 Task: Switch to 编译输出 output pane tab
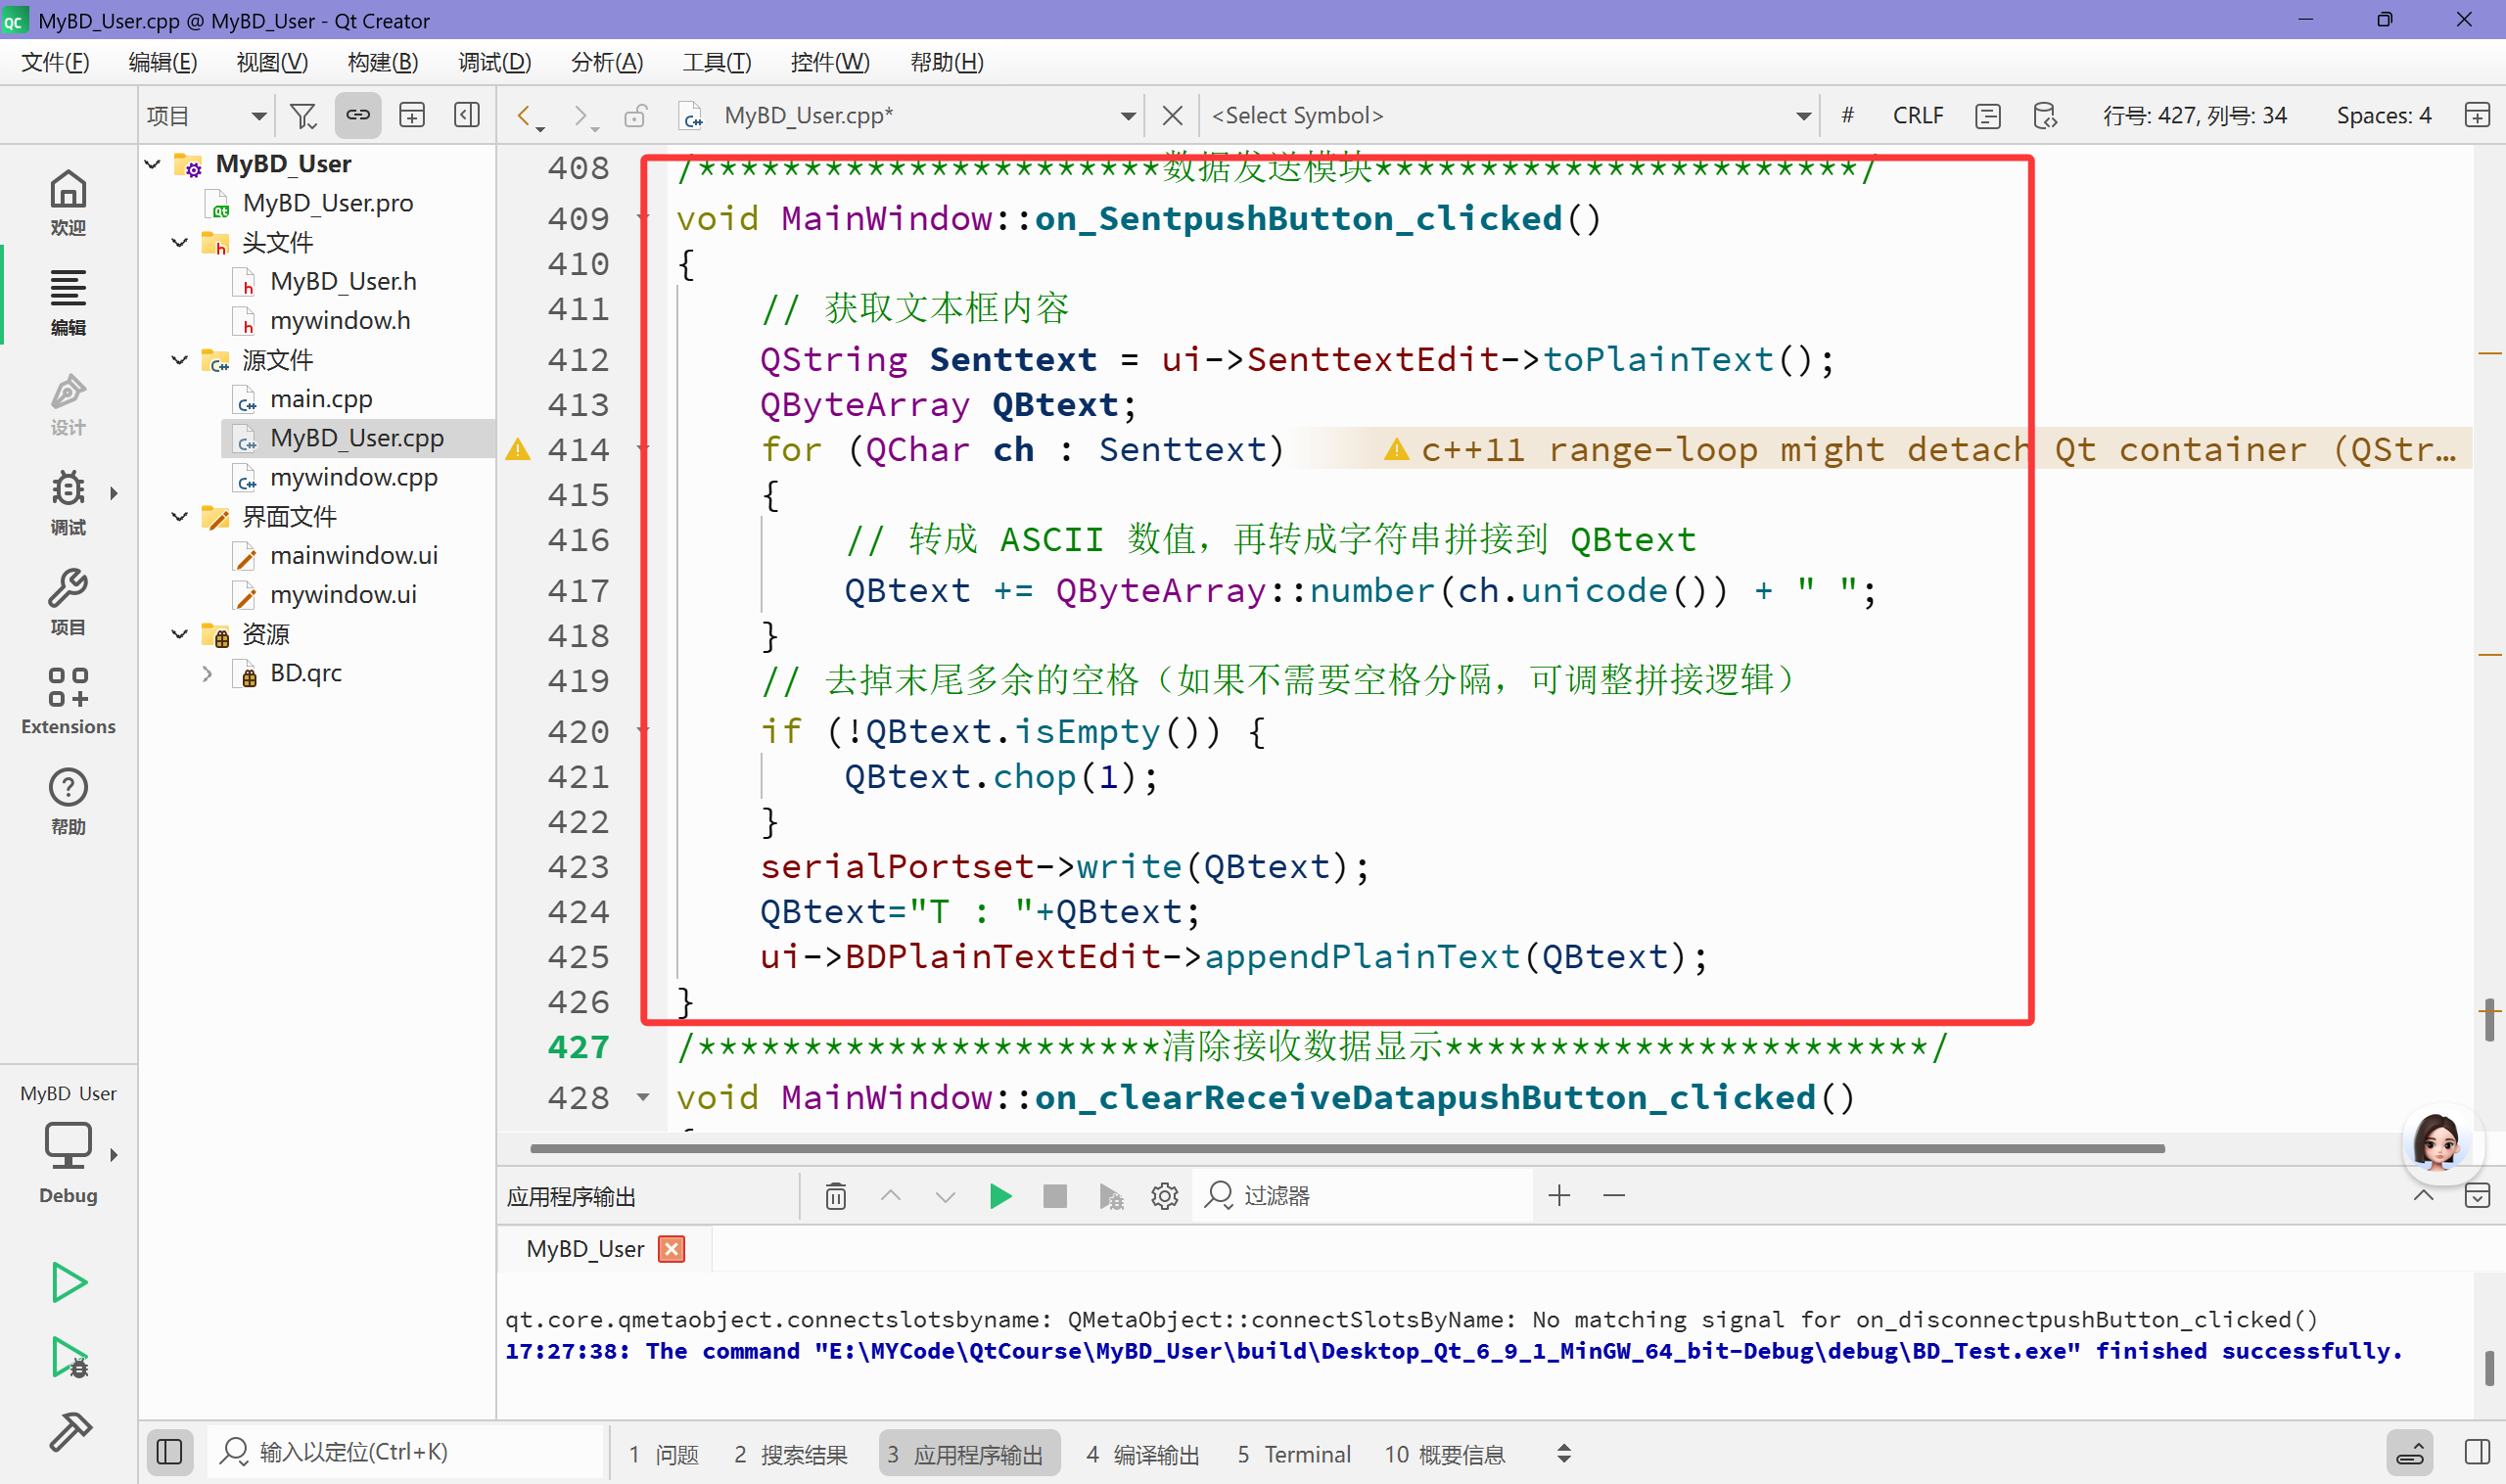pos(1142,1454)
